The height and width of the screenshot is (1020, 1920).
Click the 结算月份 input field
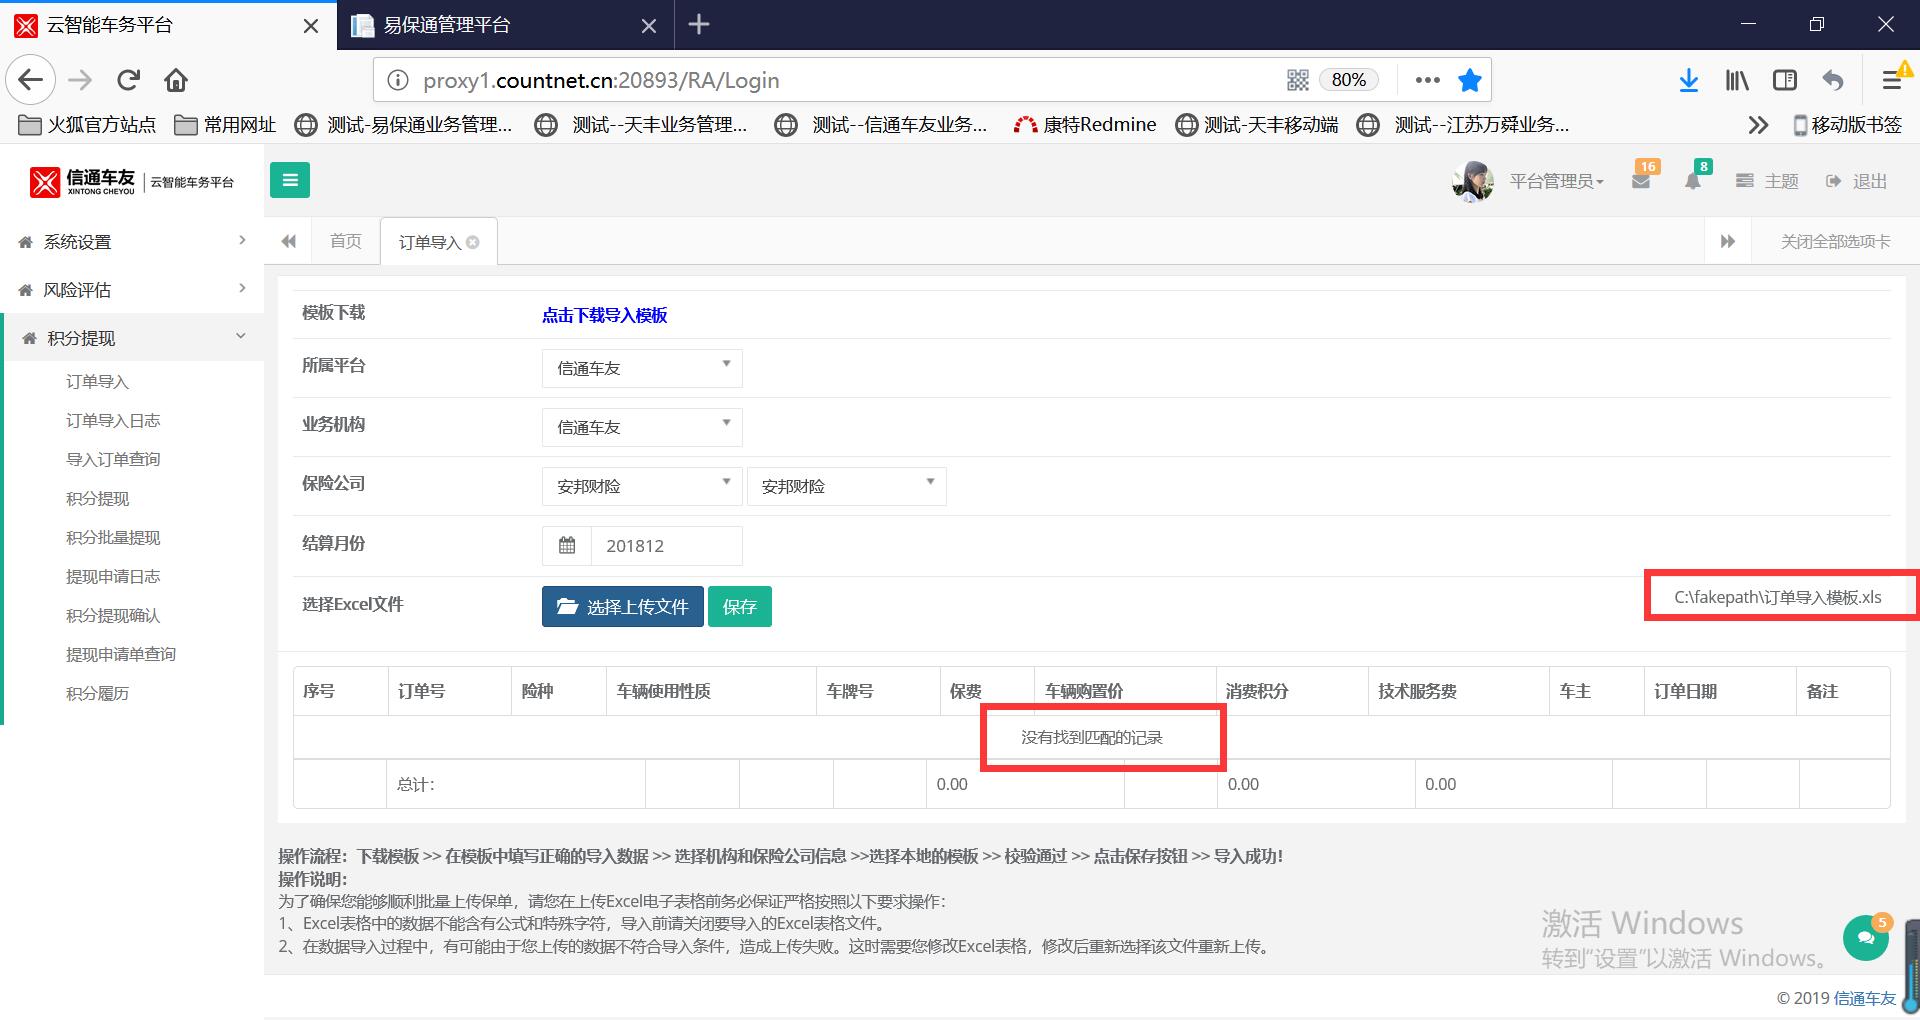coord(666,546)
